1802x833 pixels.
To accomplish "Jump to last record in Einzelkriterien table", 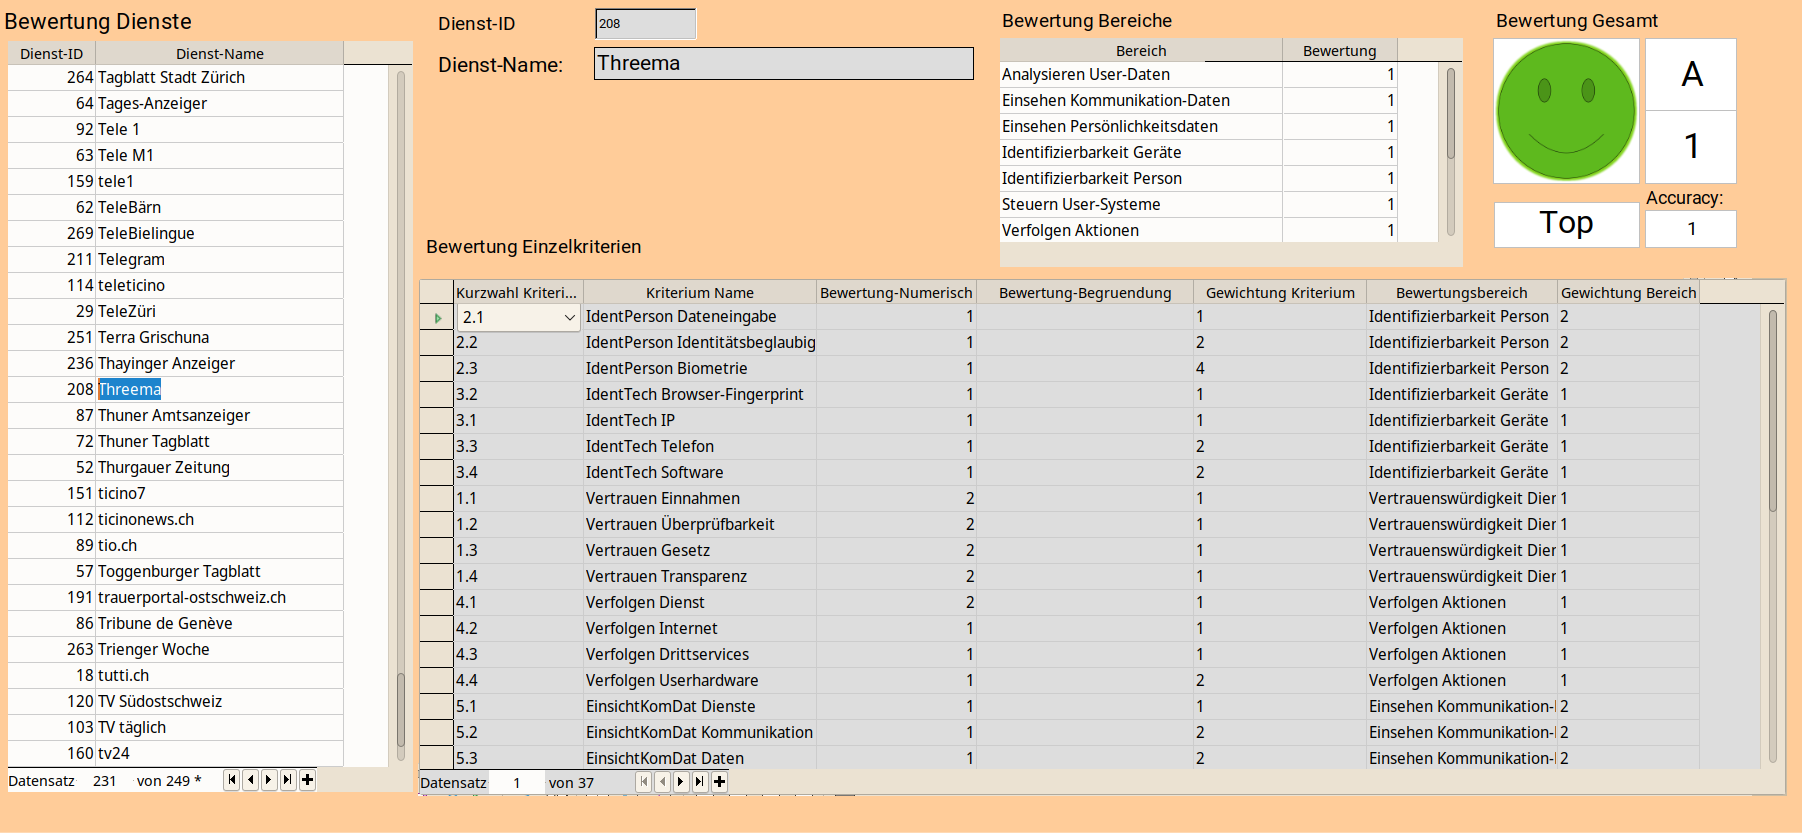I will click(x=700, y=782).
